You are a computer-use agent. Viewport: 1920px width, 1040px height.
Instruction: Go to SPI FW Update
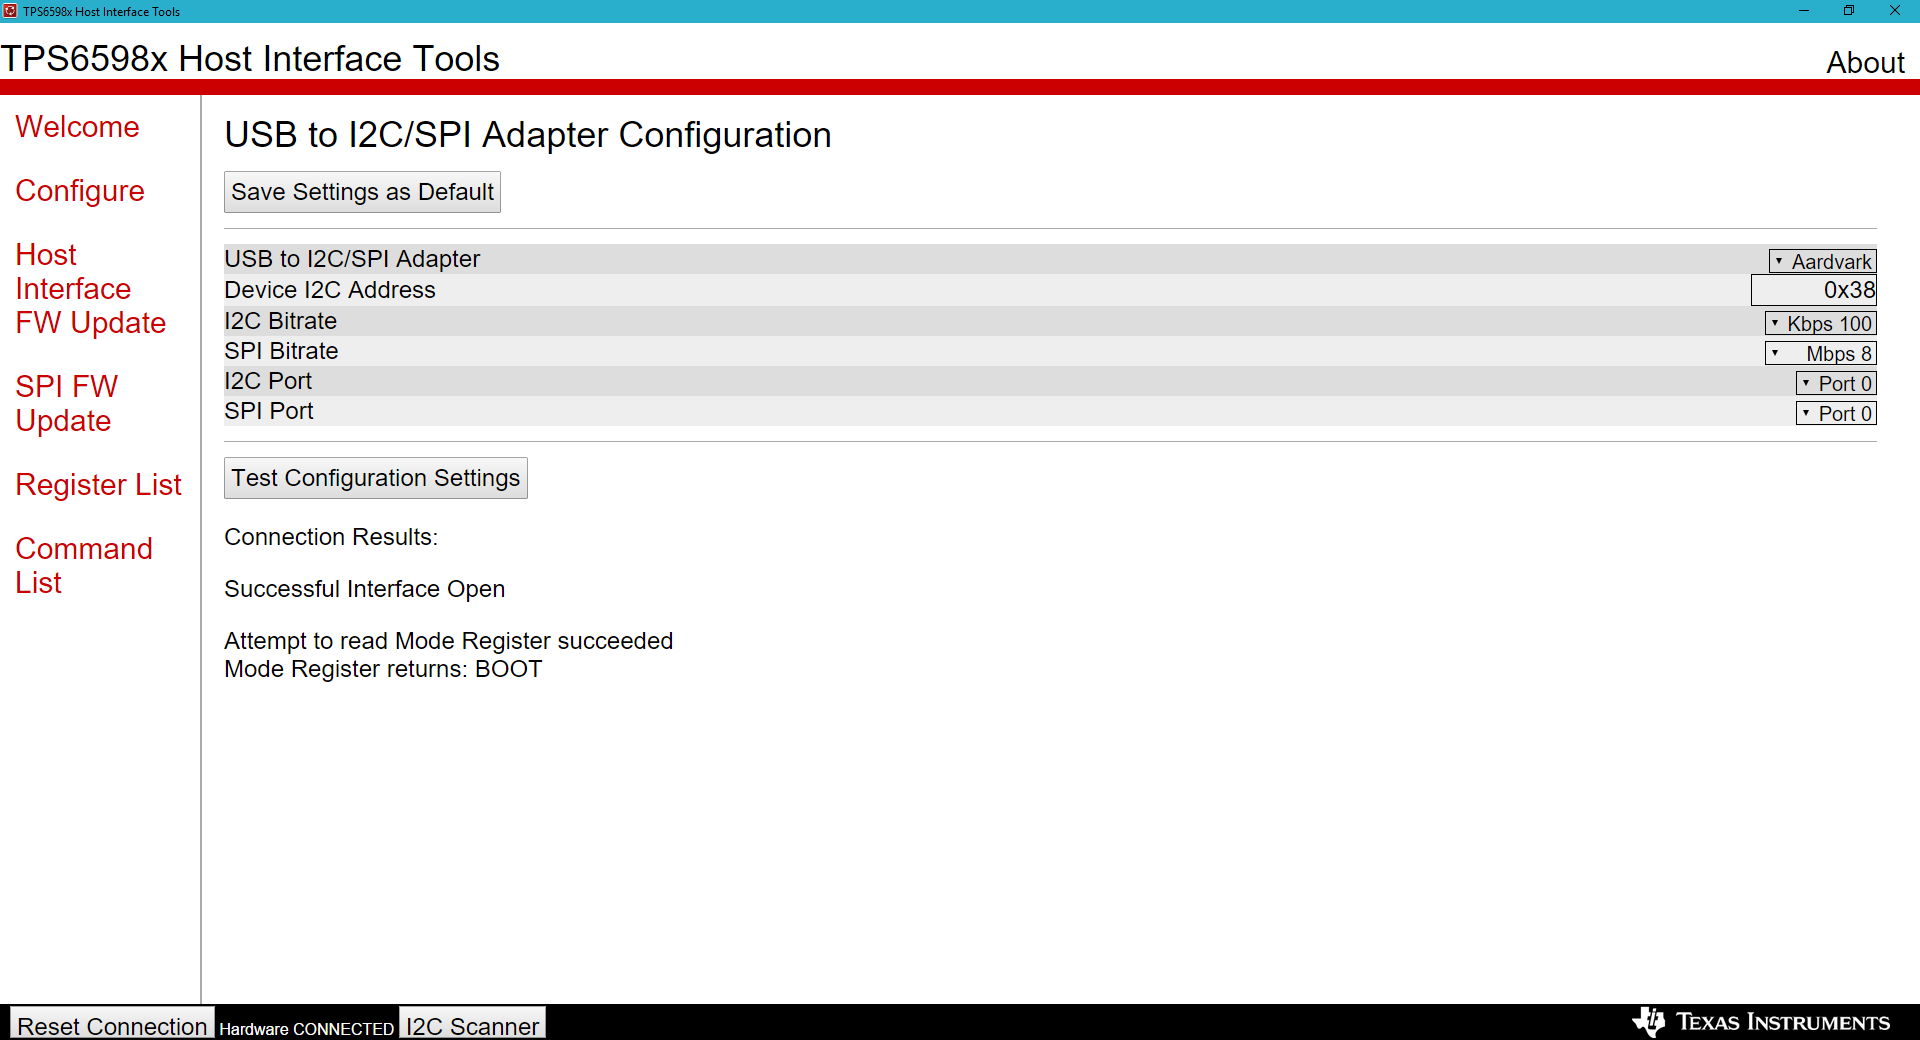click(67, 403)
